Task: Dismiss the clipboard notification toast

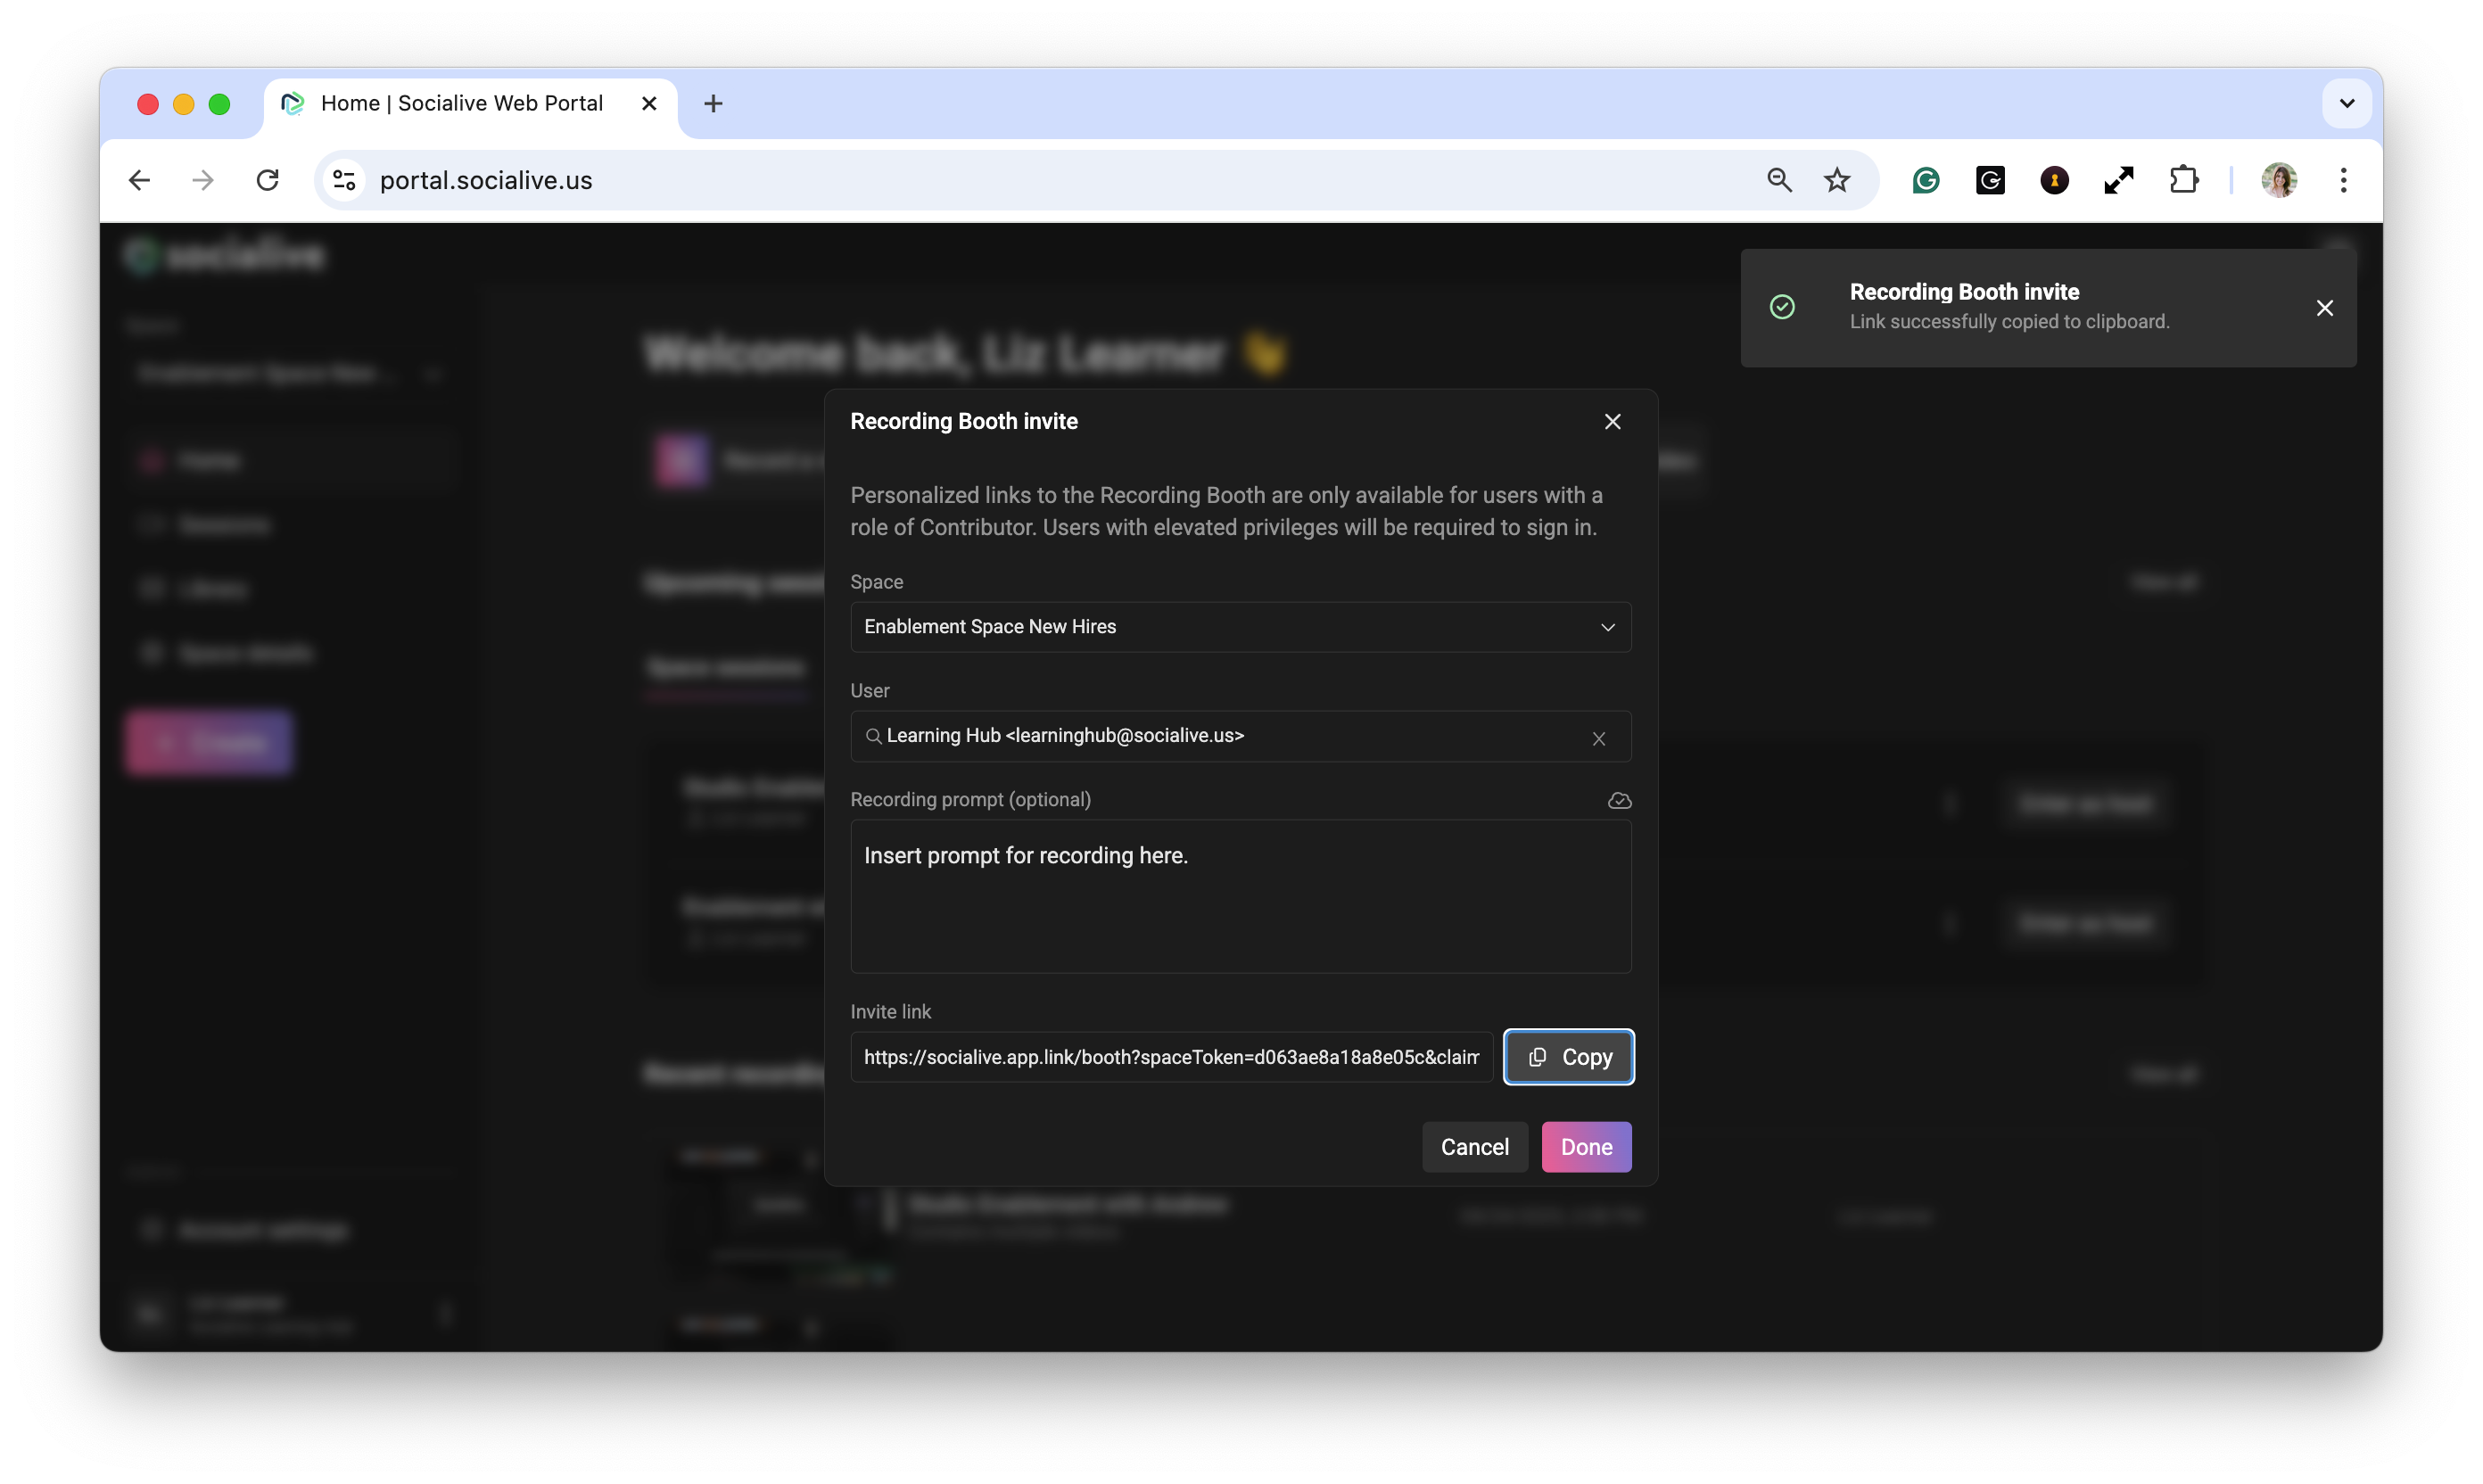Action: (x=2324, y=308)
